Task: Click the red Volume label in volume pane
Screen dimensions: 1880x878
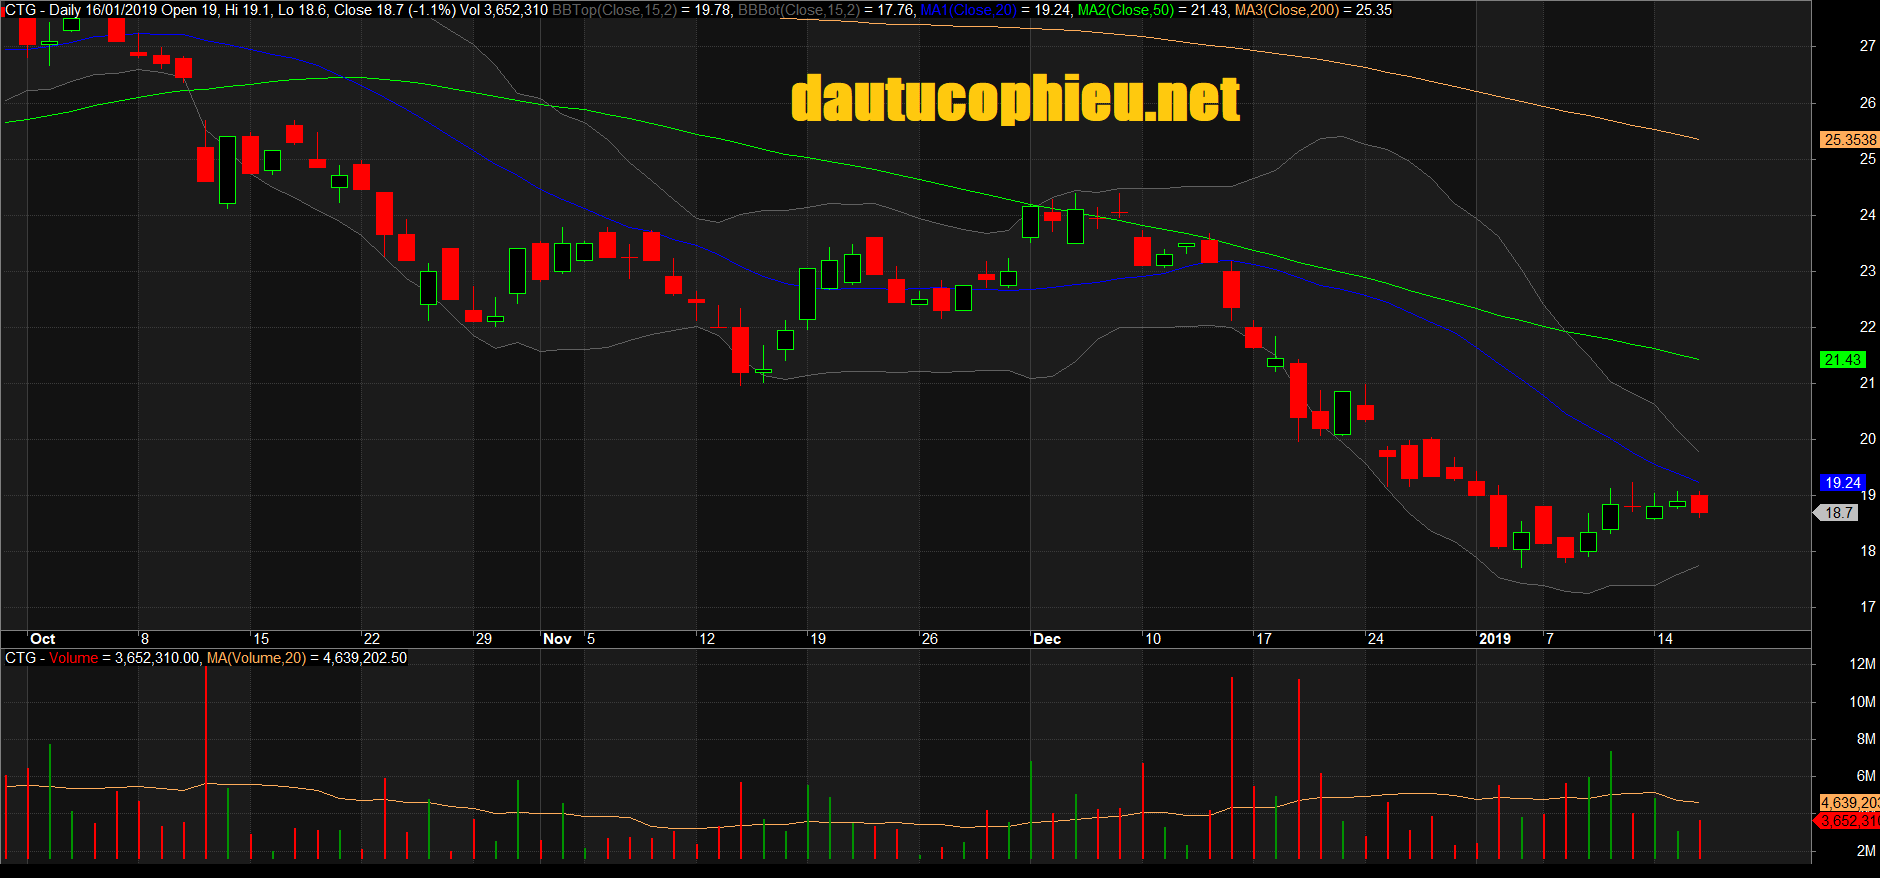Action: point(74,658)
